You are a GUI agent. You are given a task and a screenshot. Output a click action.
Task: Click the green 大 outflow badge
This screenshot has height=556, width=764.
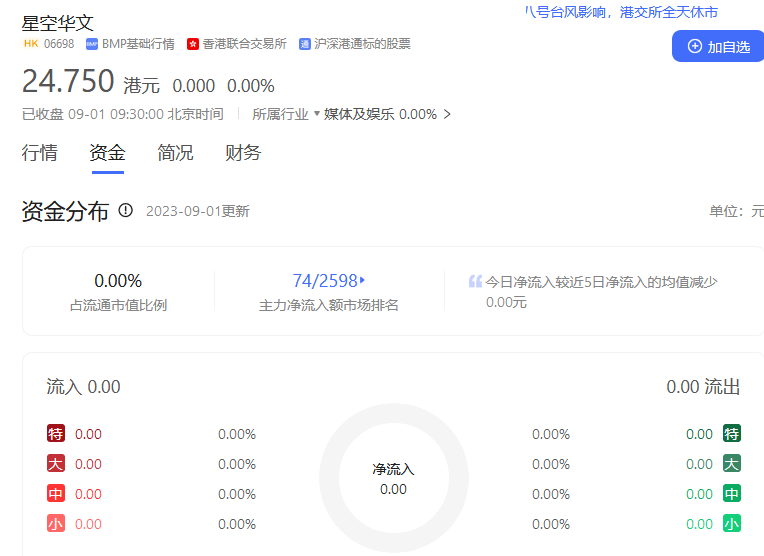[x=732, y=464]
